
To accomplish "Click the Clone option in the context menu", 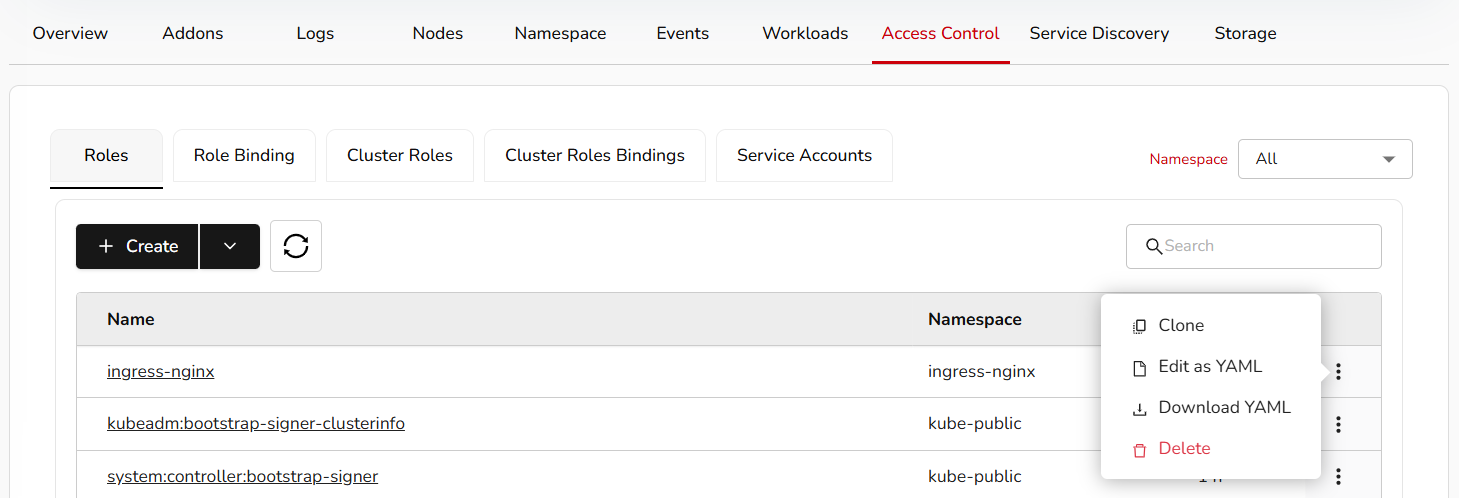I will coord(1180,326).
